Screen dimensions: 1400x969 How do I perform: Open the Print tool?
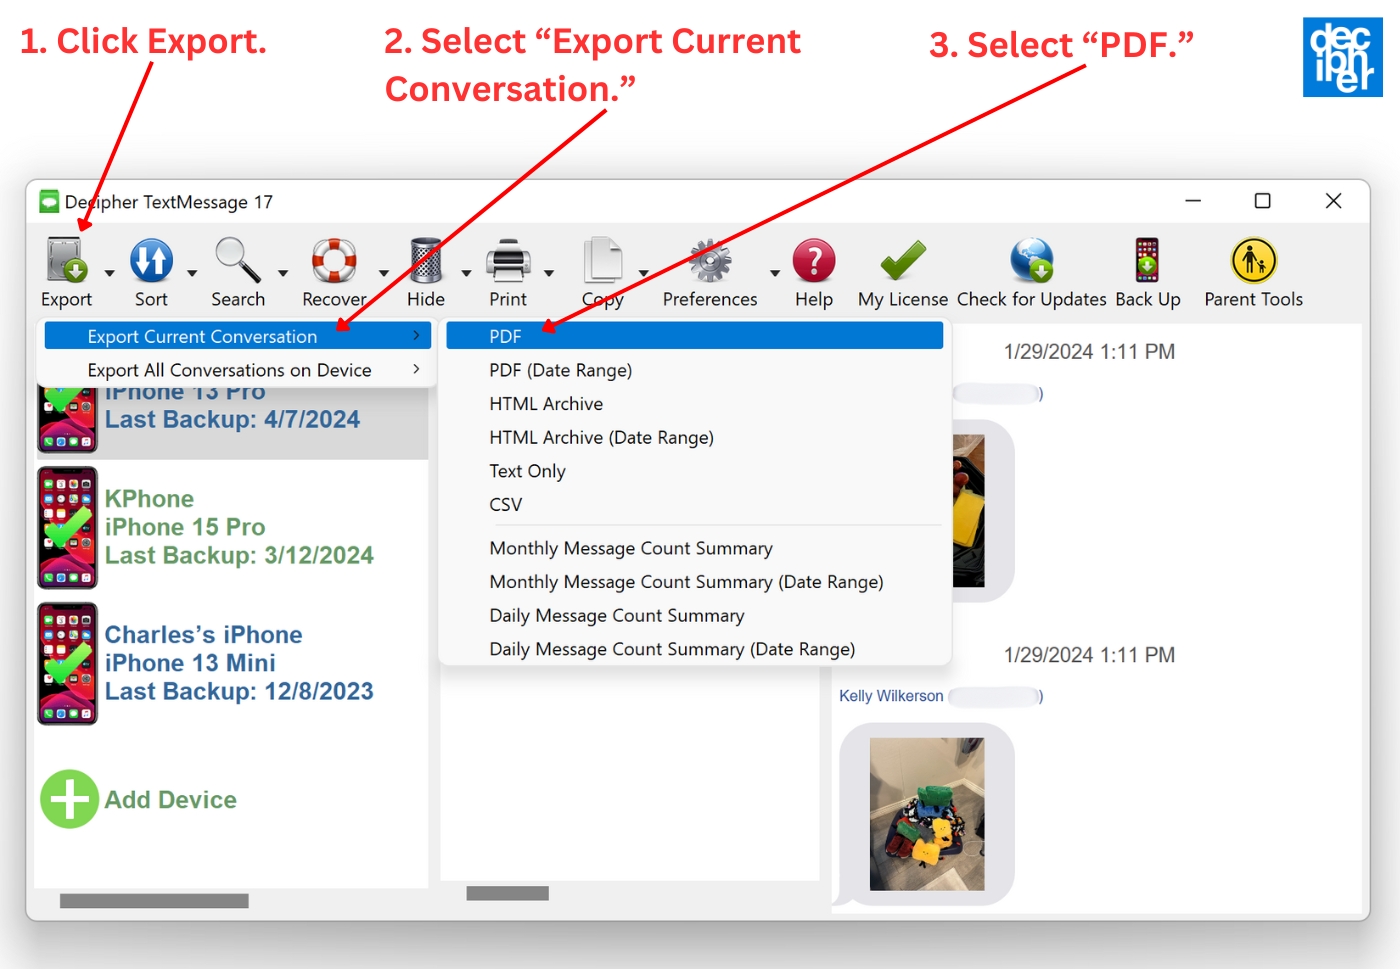[507, 262]
